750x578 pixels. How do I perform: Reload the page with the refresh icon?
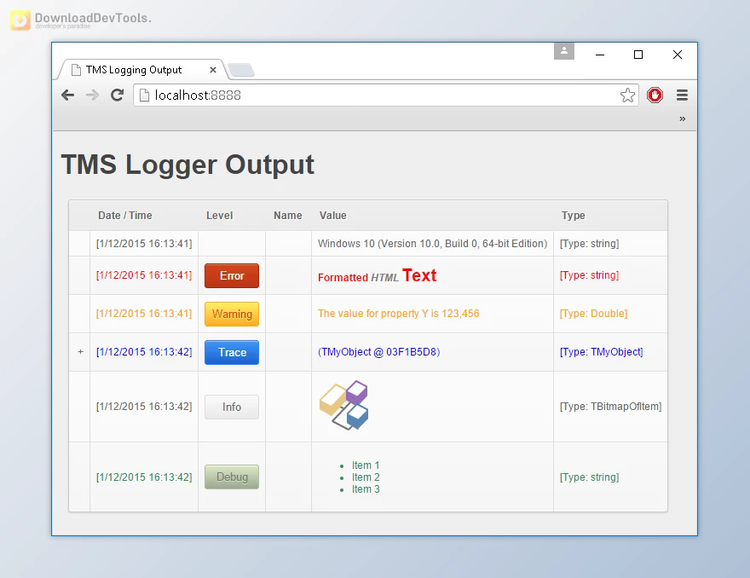pos(117,95)
